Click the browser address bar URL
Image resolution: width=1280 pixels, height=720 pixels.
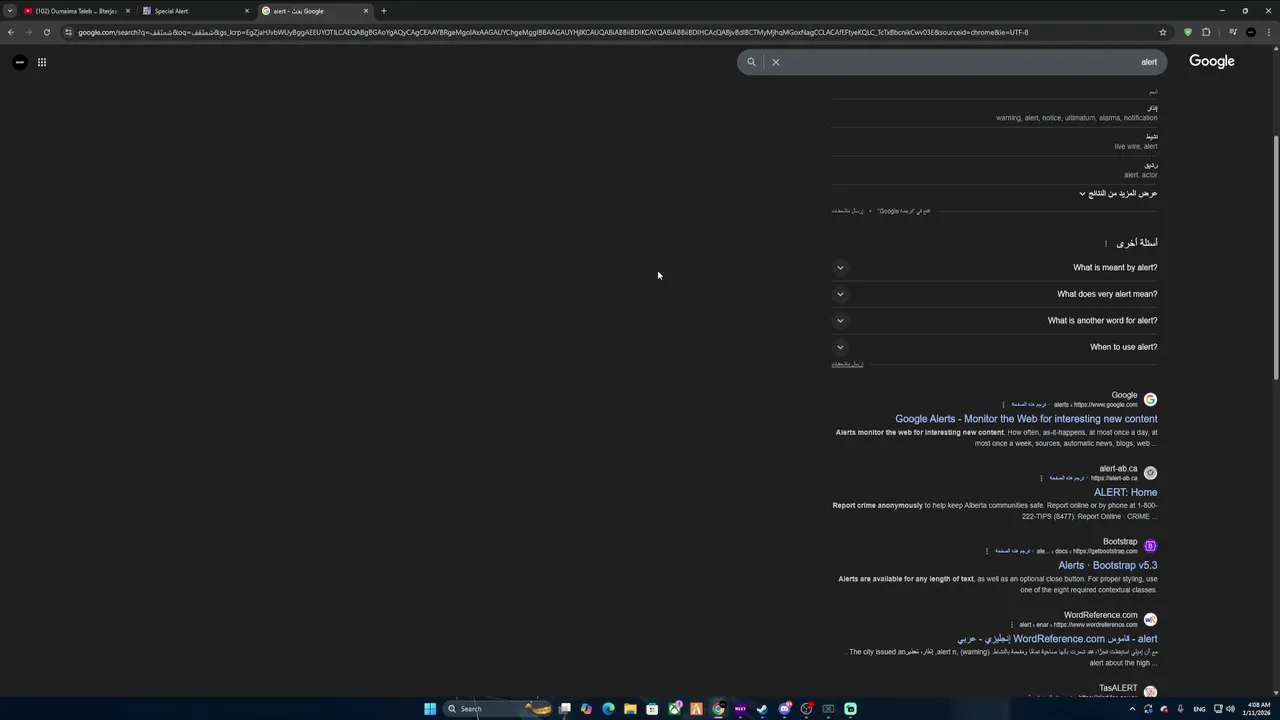point(553,32)
